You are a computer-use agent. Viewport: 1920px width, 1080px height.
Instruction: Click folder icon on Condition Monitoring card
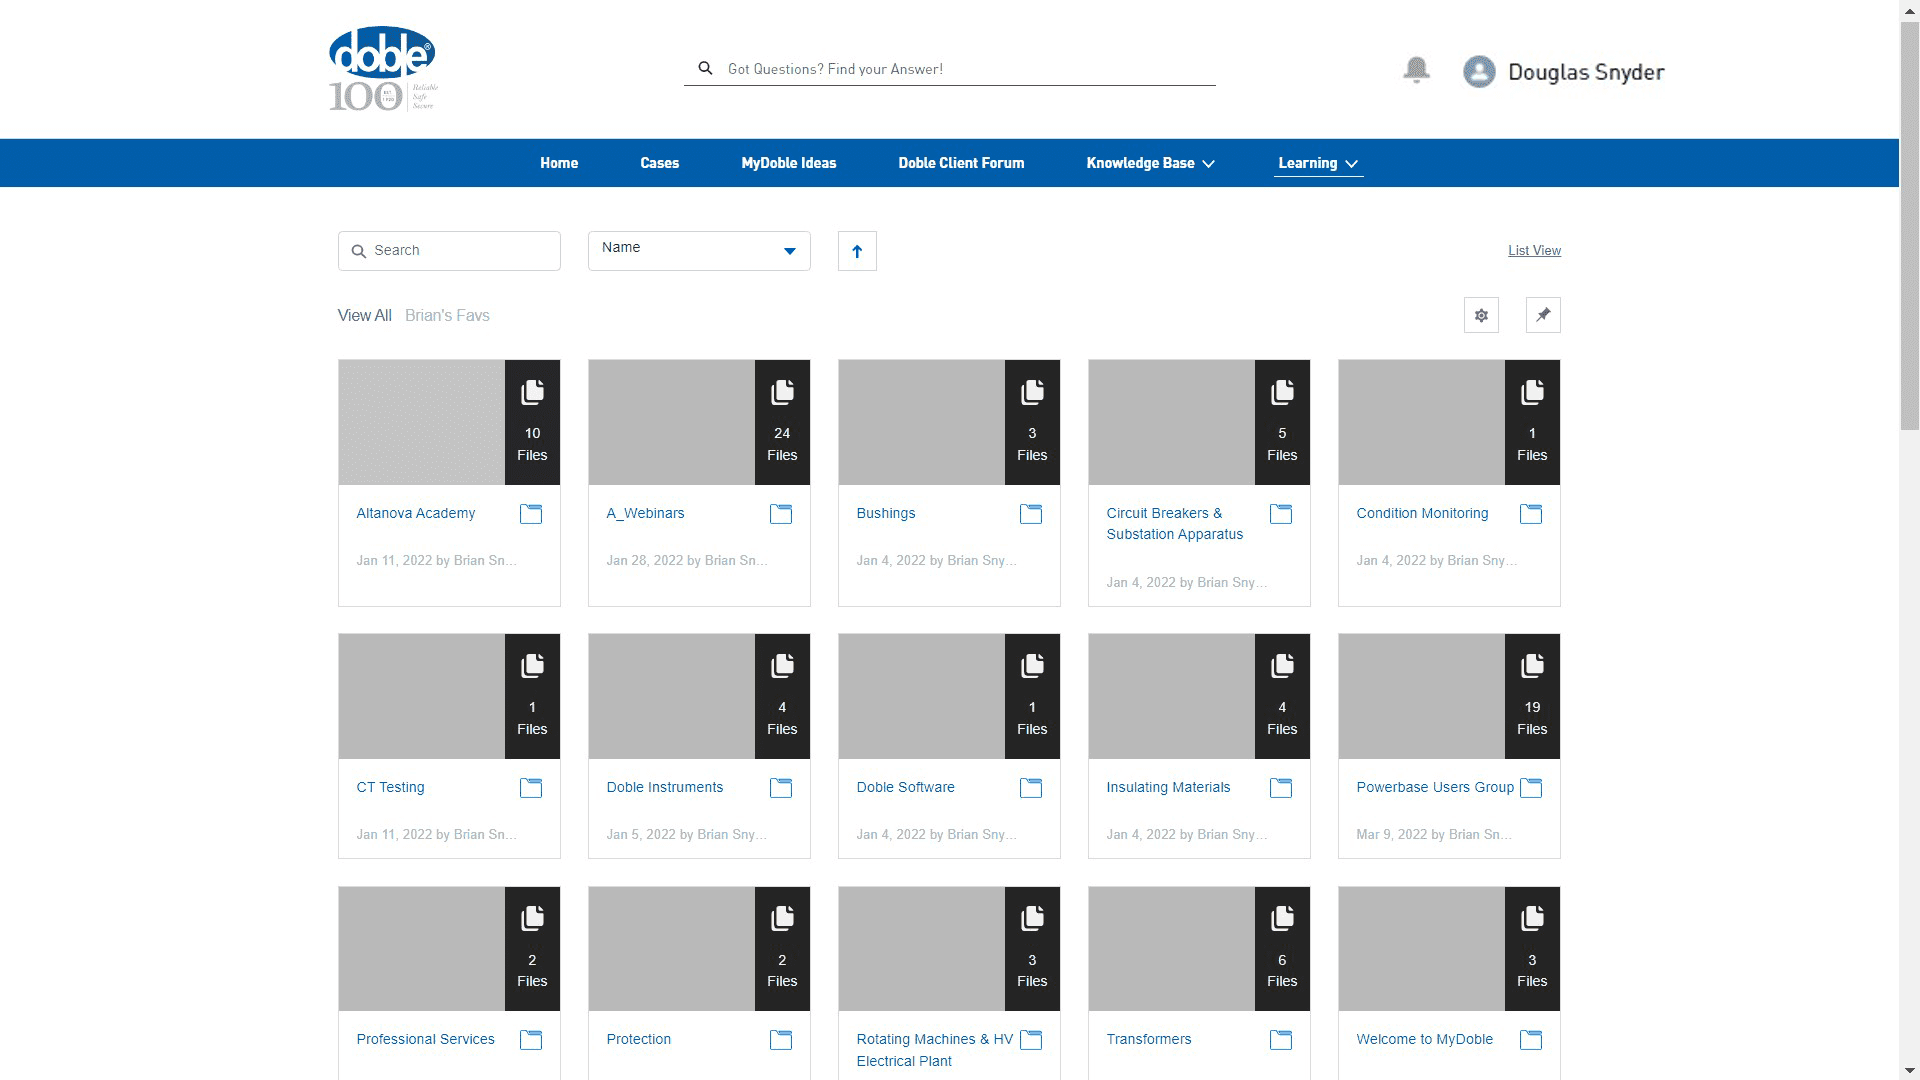(1531, 514)
